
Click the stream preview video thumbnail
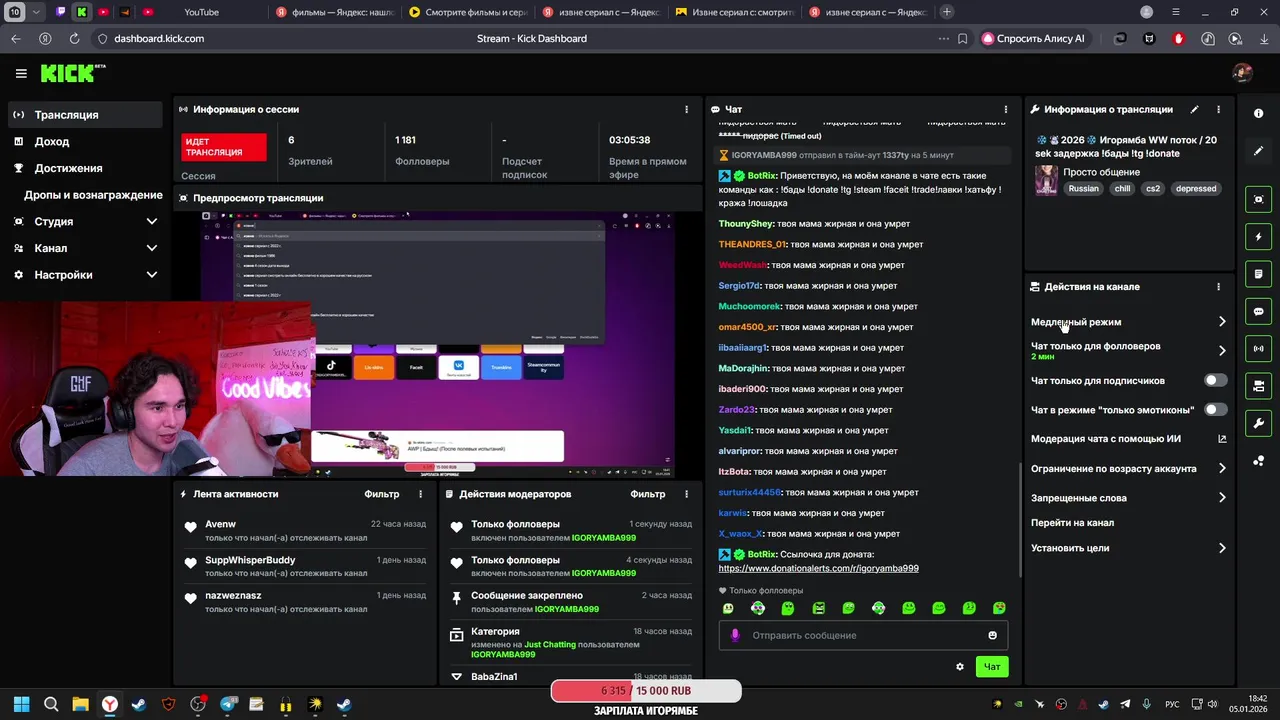click(x=438, y=343)
